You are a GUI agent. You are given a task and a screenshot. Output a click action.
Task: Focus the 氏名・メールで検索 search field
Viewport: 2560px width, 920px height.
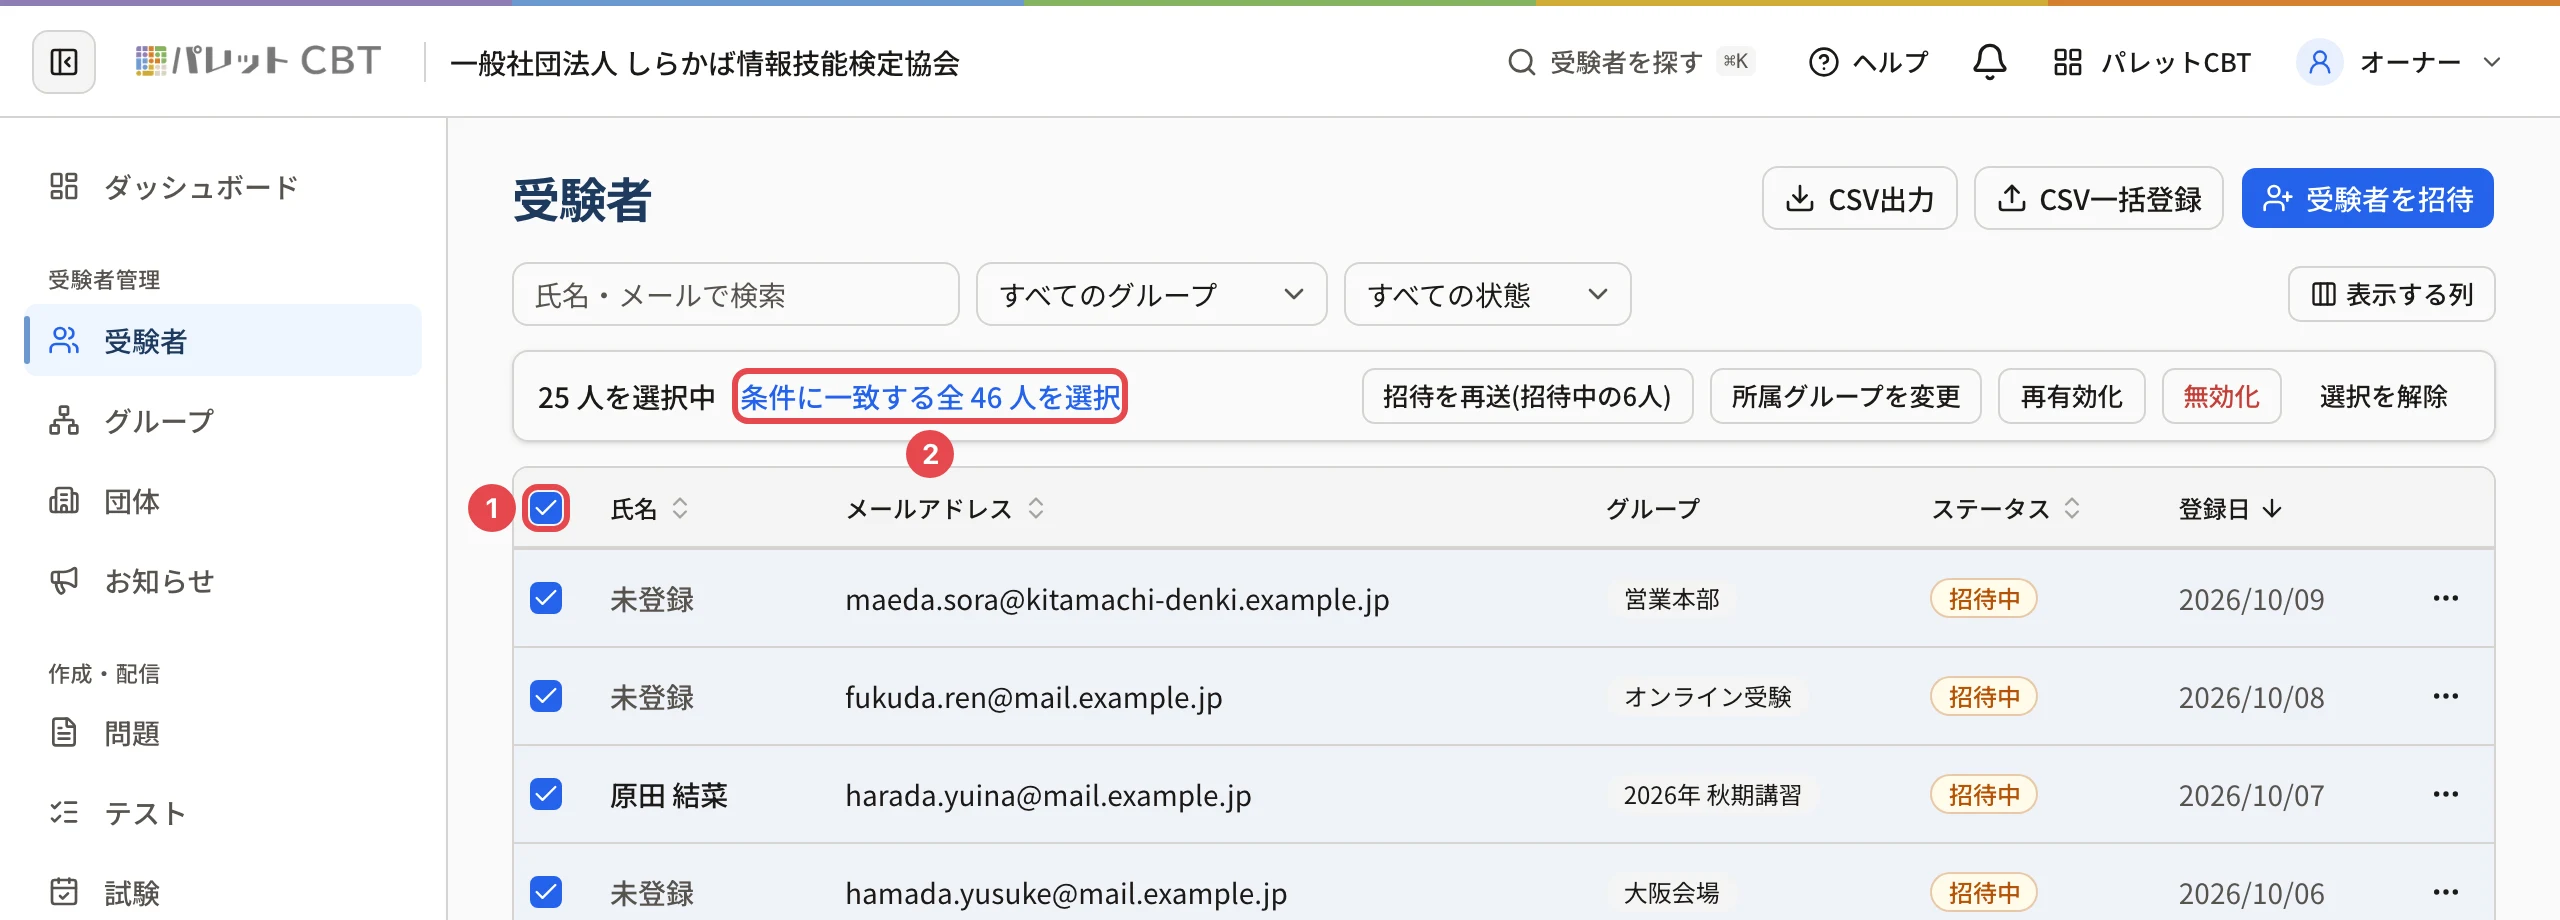[736, 294]
